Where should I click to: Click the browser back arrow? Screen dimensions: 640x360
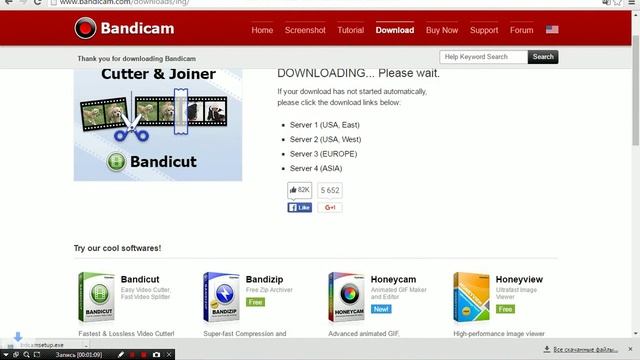(8, 2)
